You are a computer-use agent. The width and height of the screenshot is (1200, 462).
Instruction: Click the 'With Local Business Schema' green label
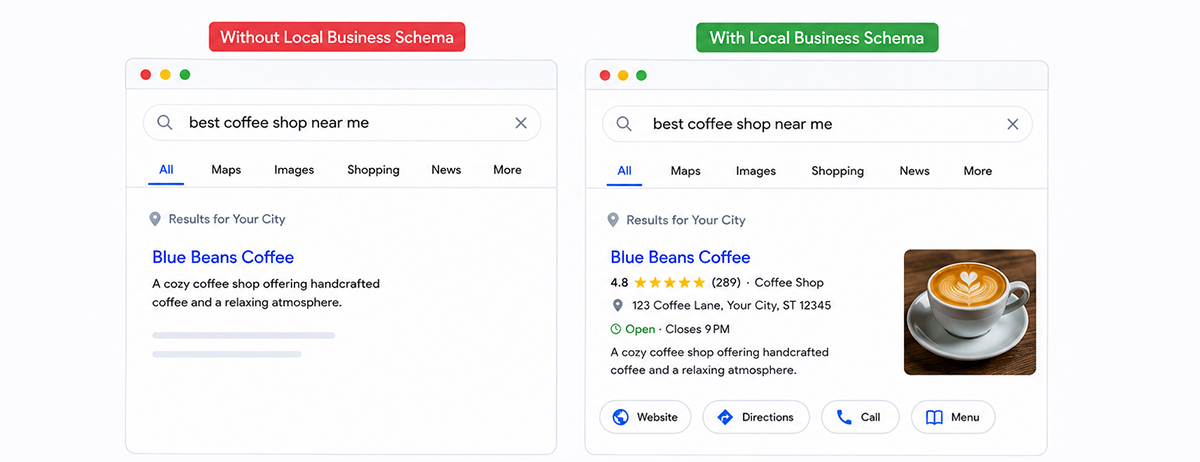[x=817, y=38]
